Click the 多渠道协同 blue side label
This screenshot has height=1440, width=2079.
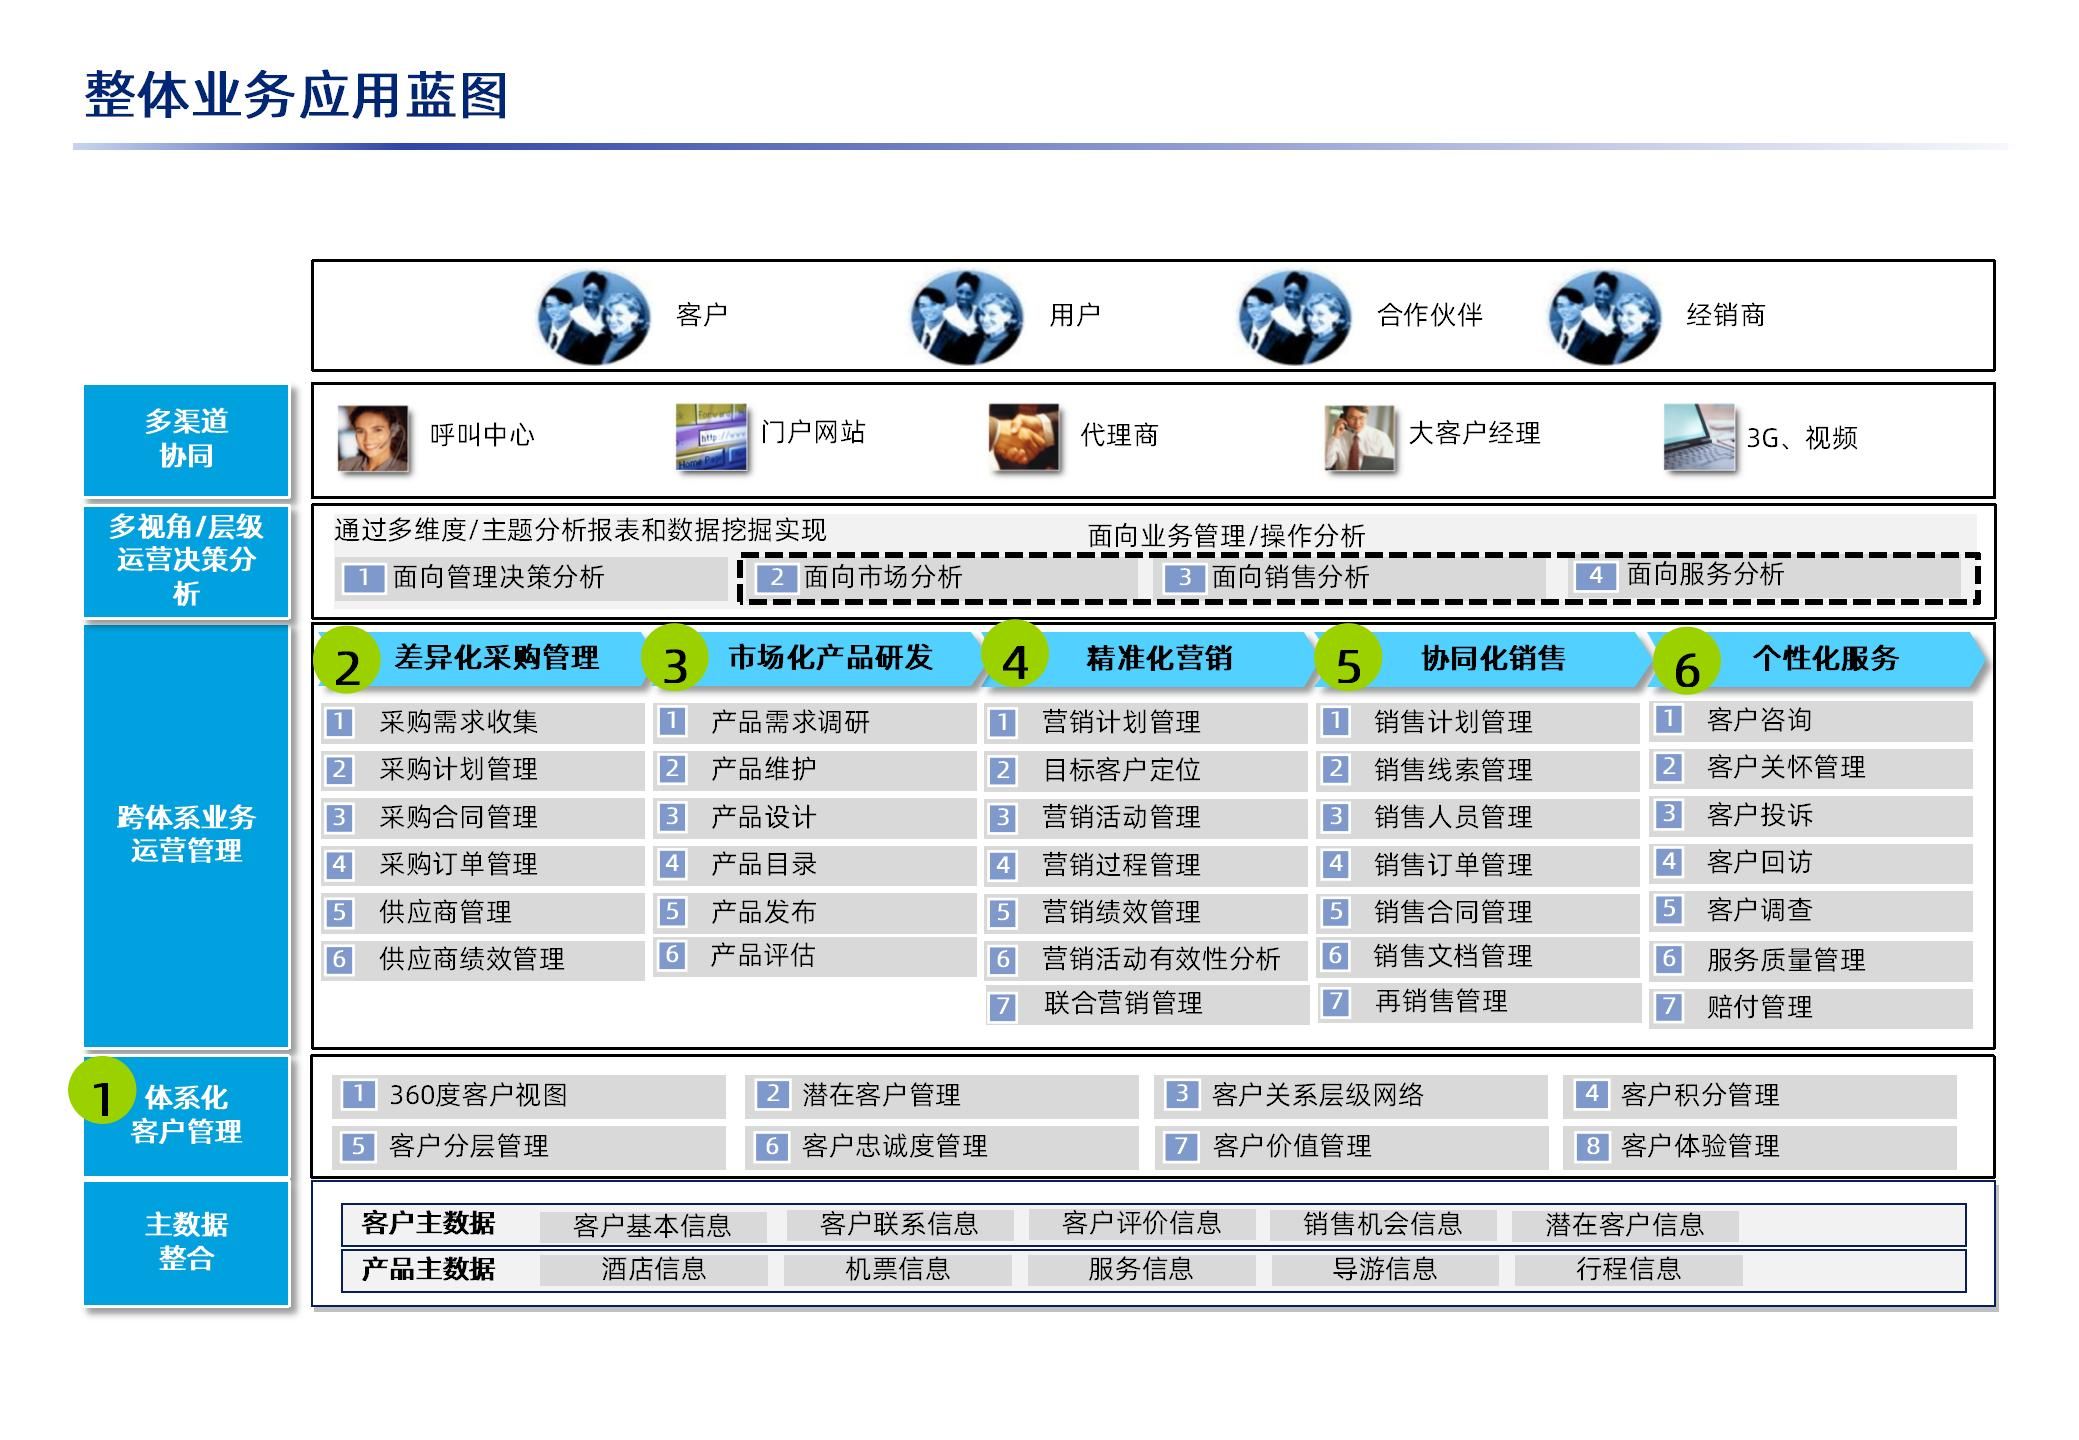click(186, 440)
